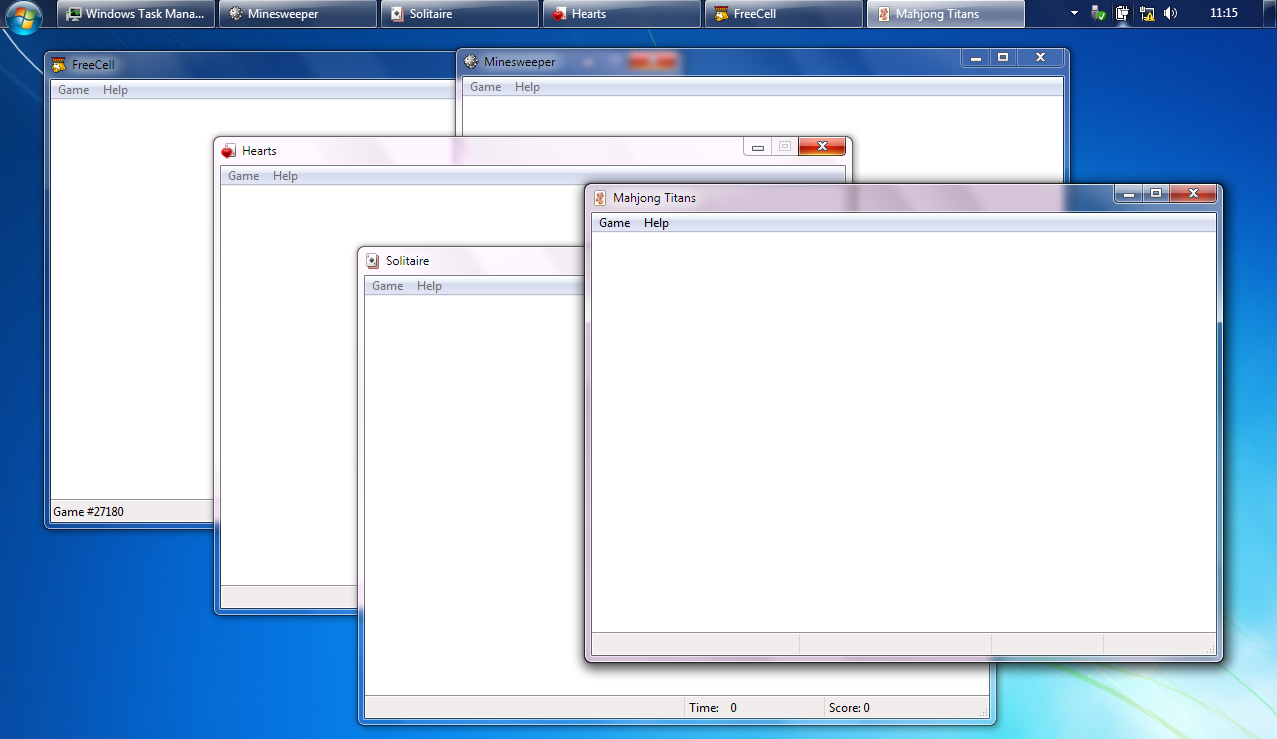
Task: Maximize the Minesweeper window
Action: (x=1003, y=58)
